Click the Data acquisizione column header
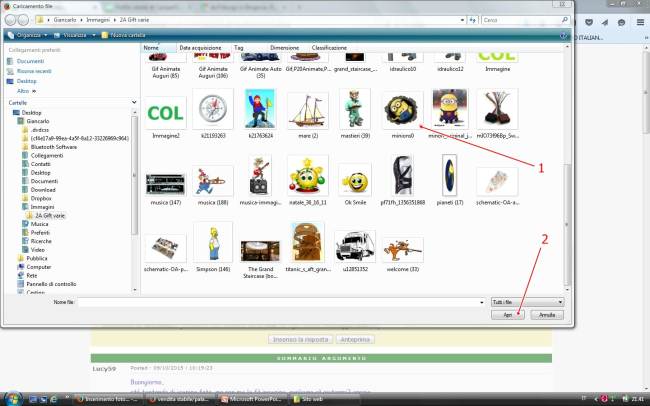The image size is (650, 406). pos(201,47)
